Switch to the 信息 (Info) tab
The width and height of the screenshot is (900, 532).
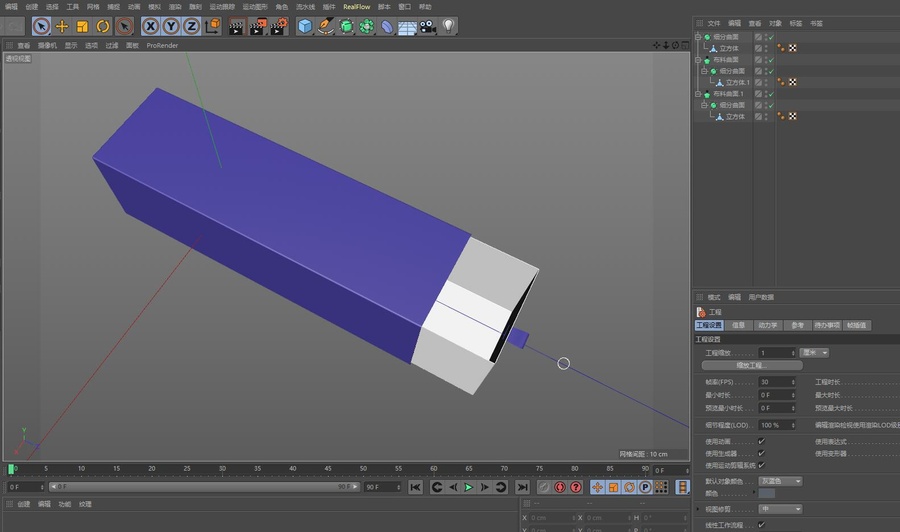coord(738,325)
